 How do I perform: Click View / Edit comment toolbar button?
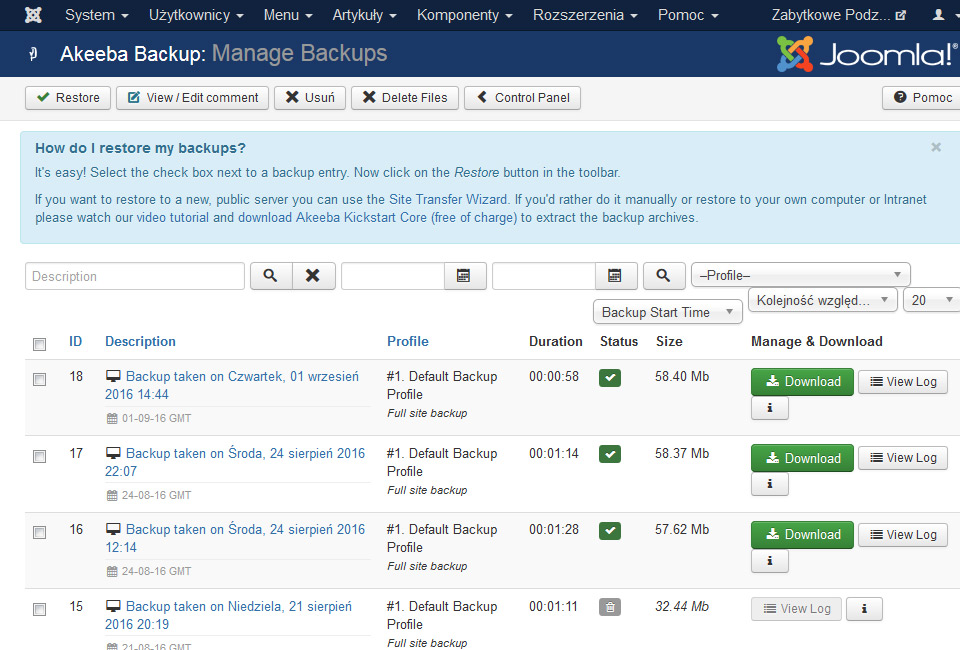click(x=193, y=98)
